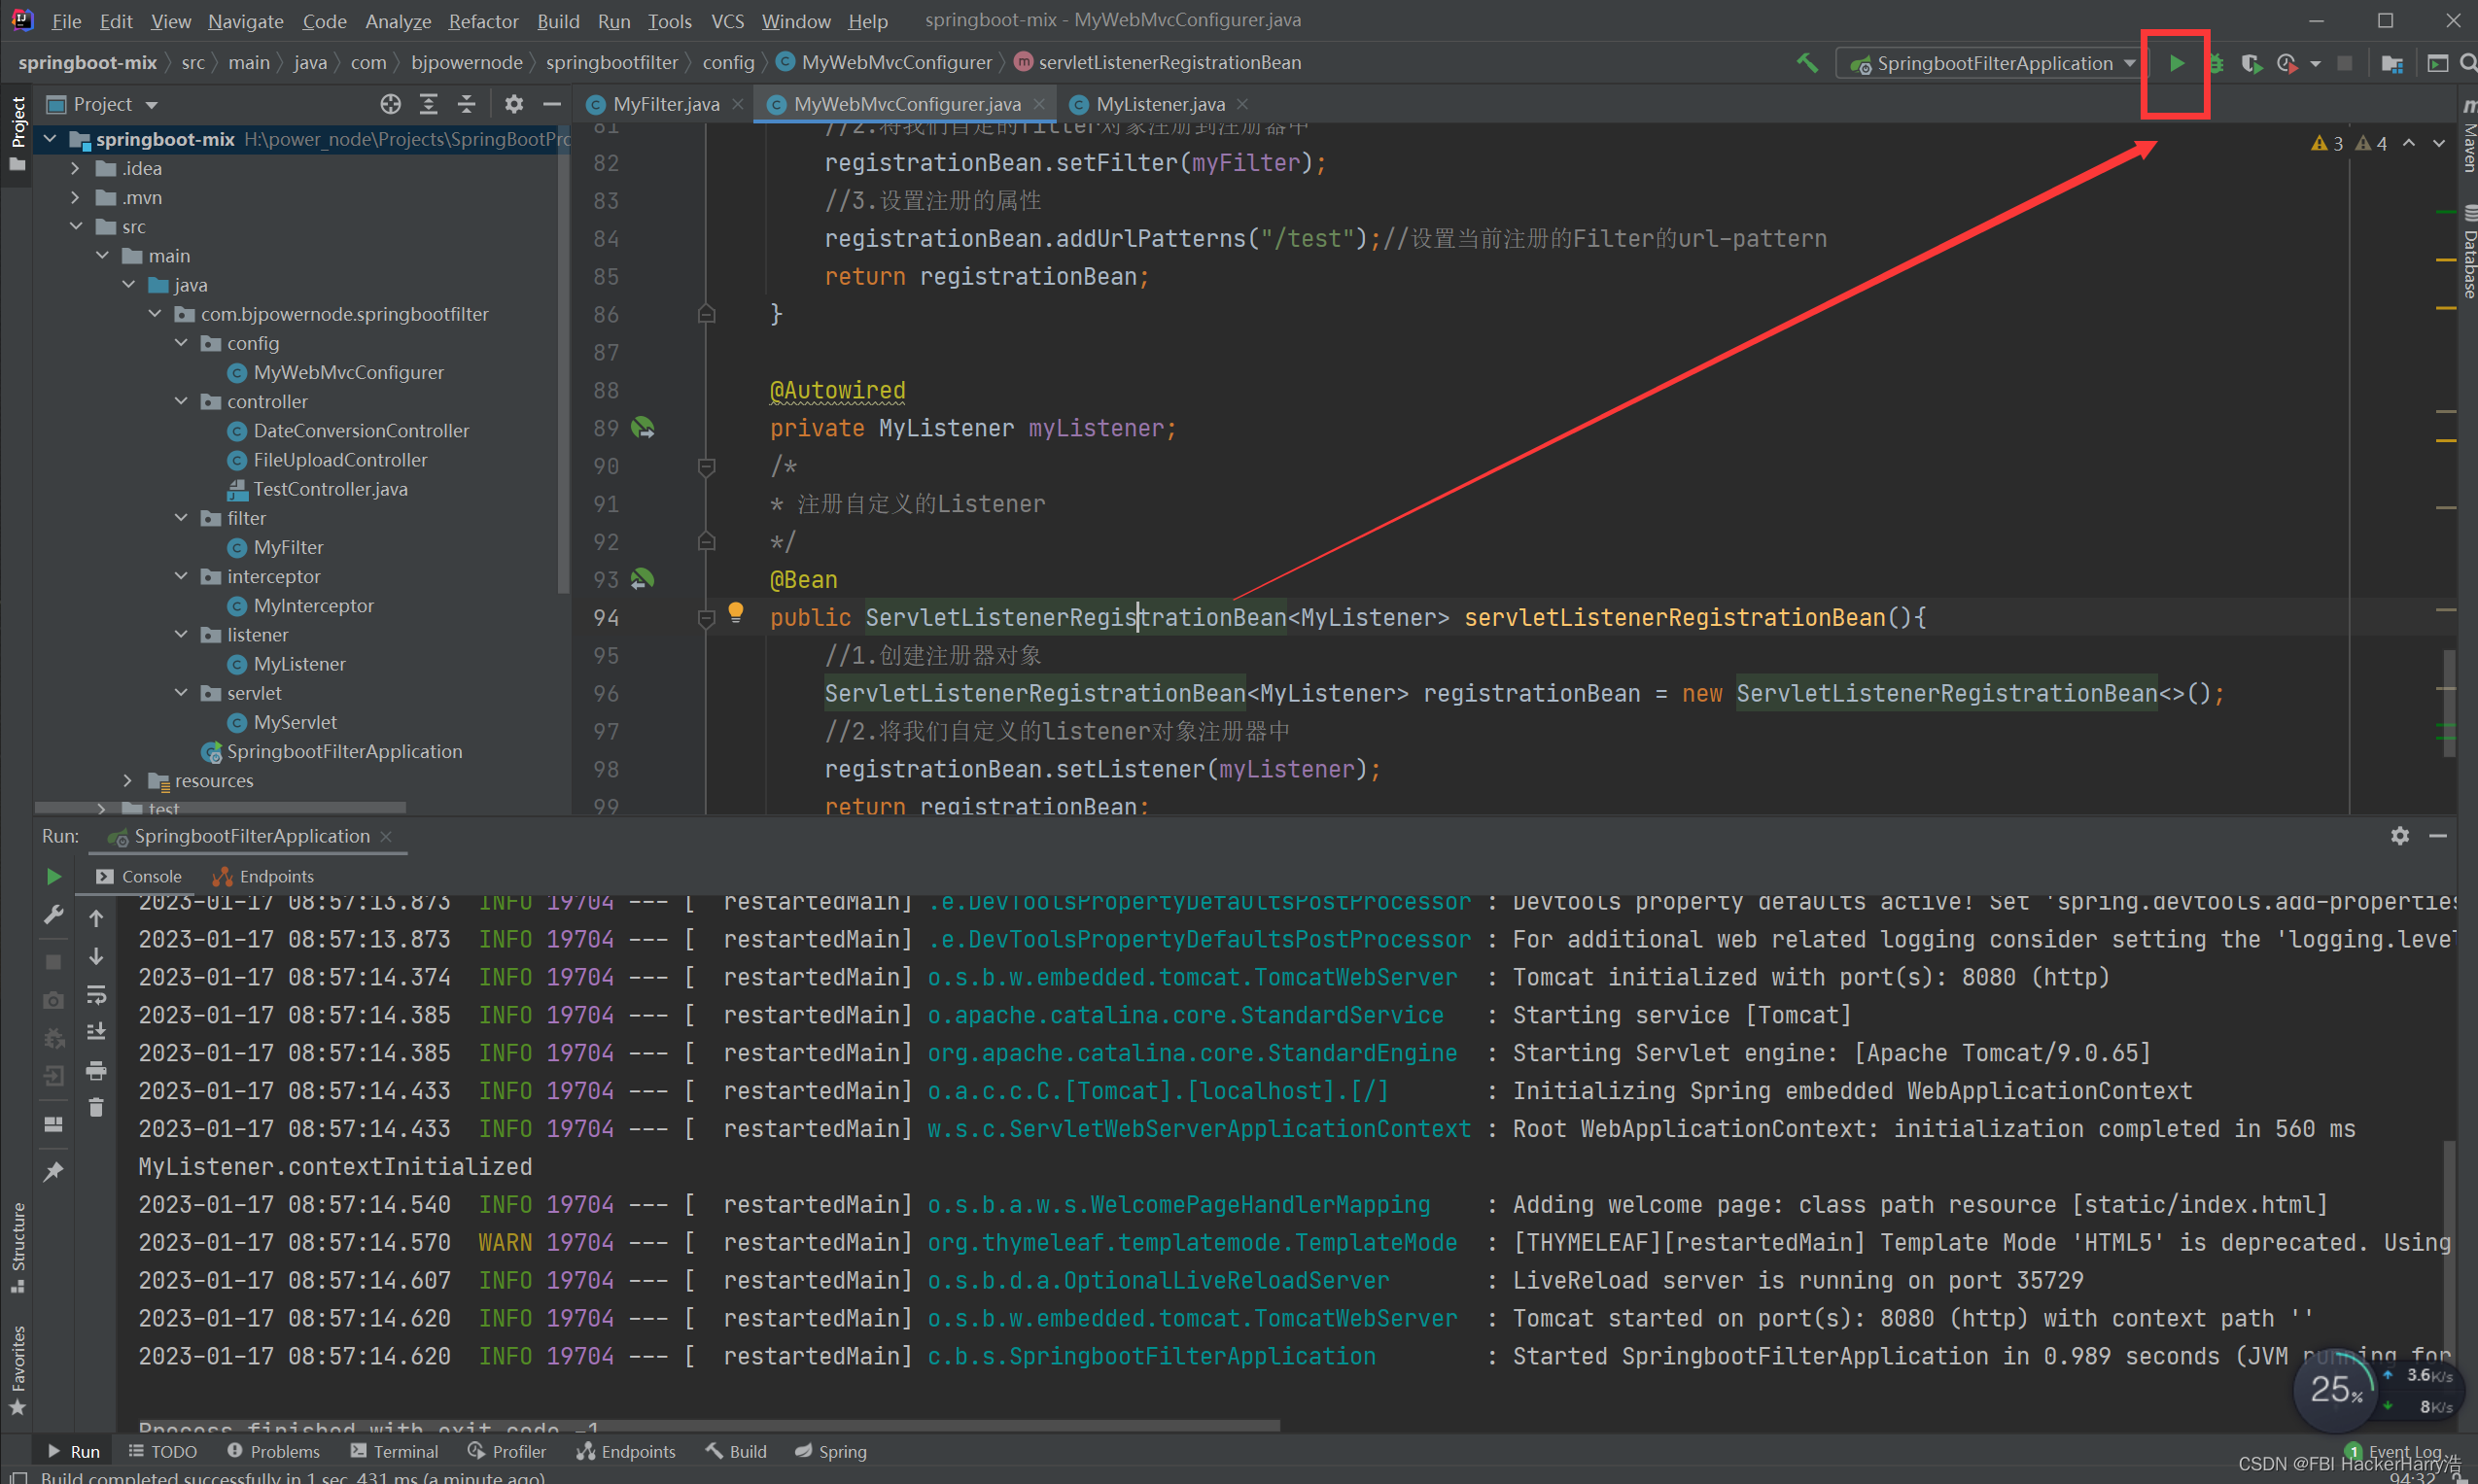Click Scroll Up arrow in console toolbar

coord(96,918)
